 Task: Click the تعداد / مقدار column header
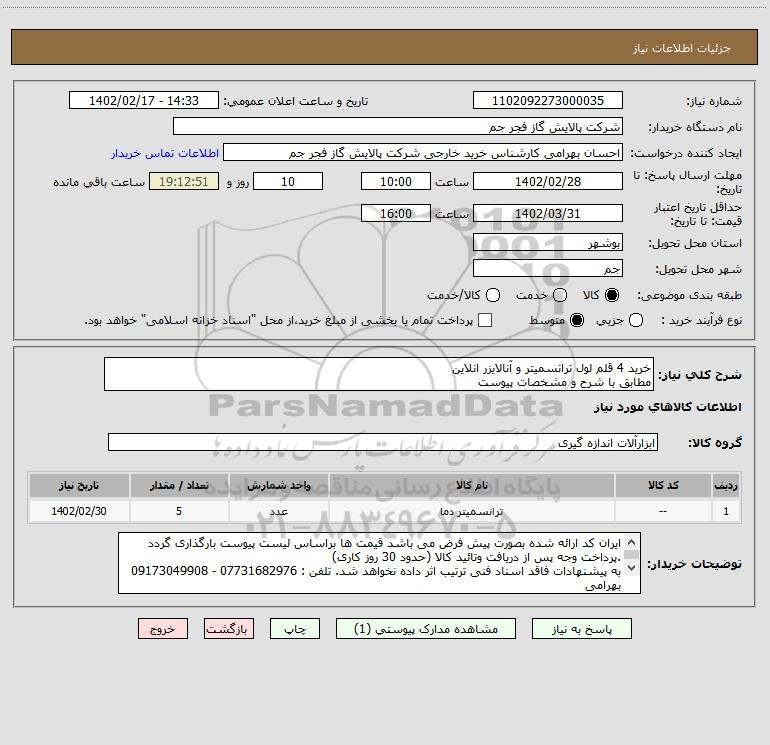pyautogui.click(x=179, y=485)
